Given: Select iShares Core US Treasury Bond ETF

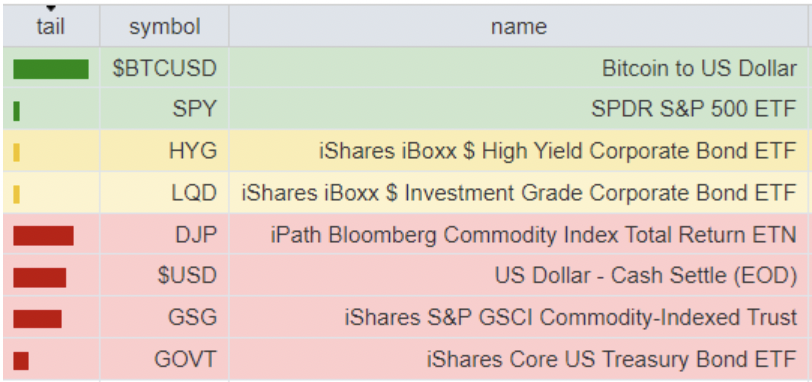Looking at the screenshot, I should [x=611, y=360].
